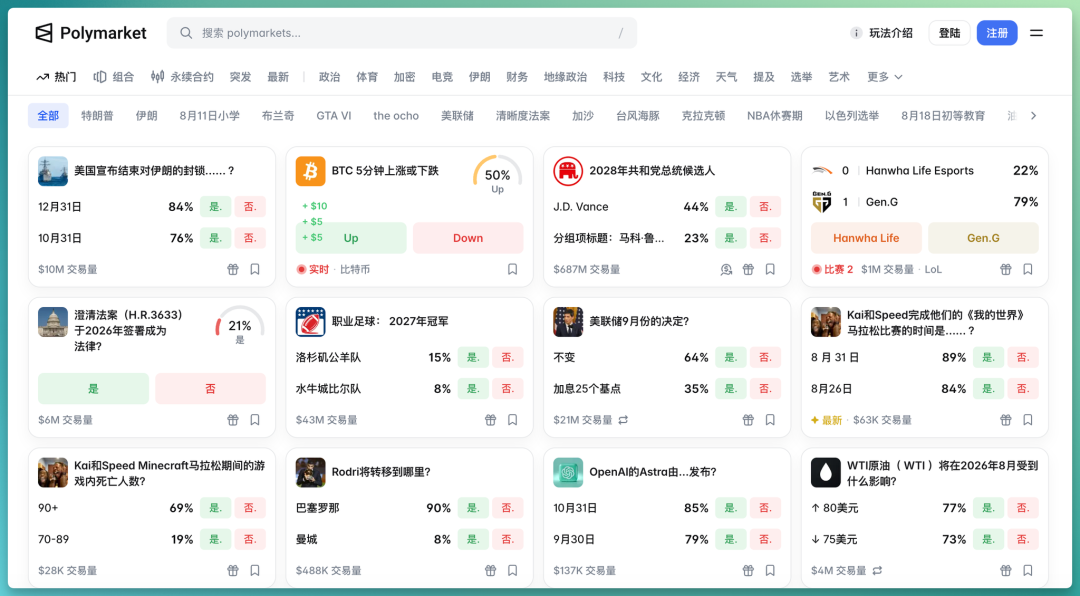Show more topic filters with right chevron

1033,116
